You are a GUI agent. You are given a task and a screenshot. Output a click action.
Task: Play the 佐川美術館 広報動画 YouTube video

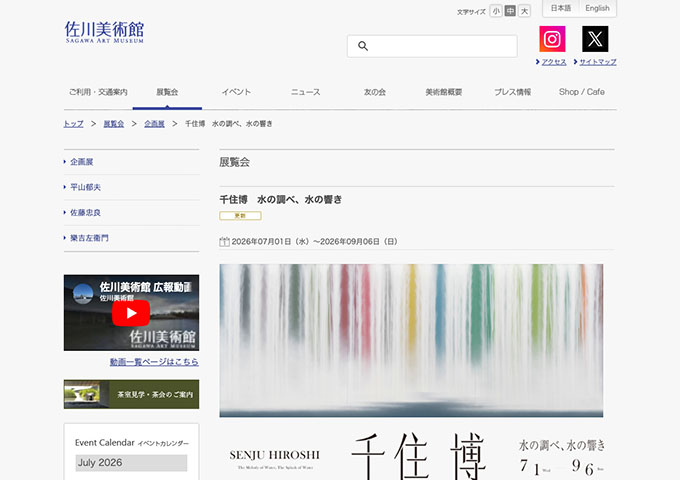(x=131, y=313)
